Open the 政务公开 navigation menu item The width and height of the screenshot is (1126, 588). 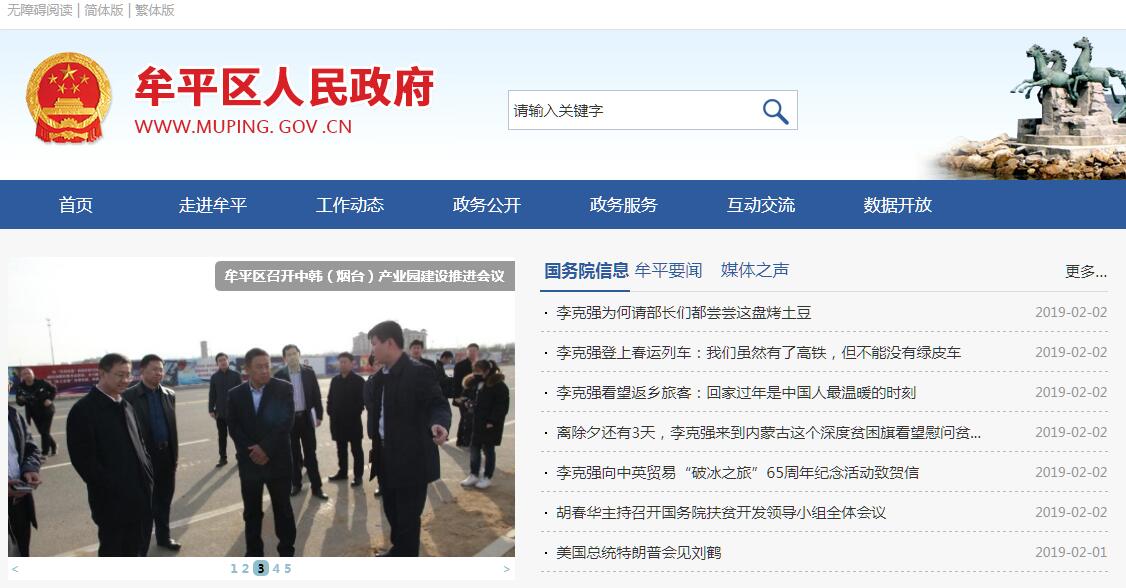486,205
